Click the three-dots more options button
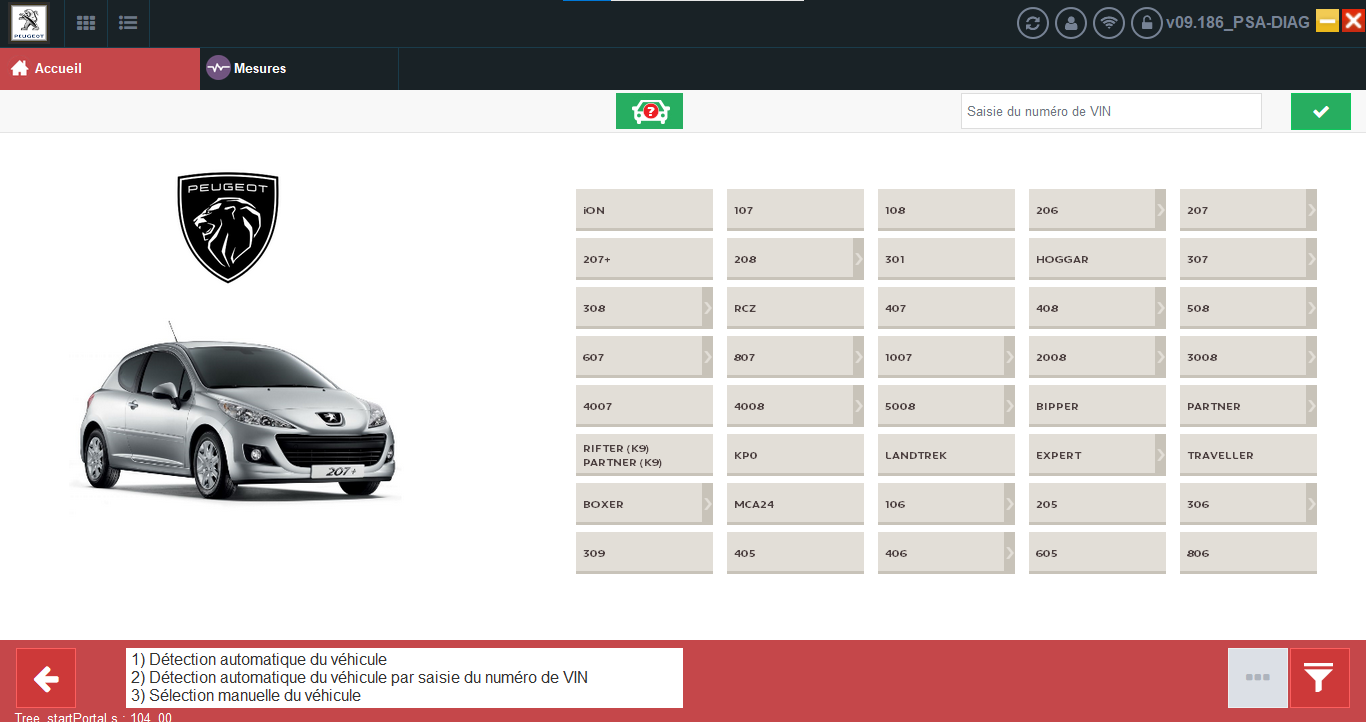 point(1258,678)
